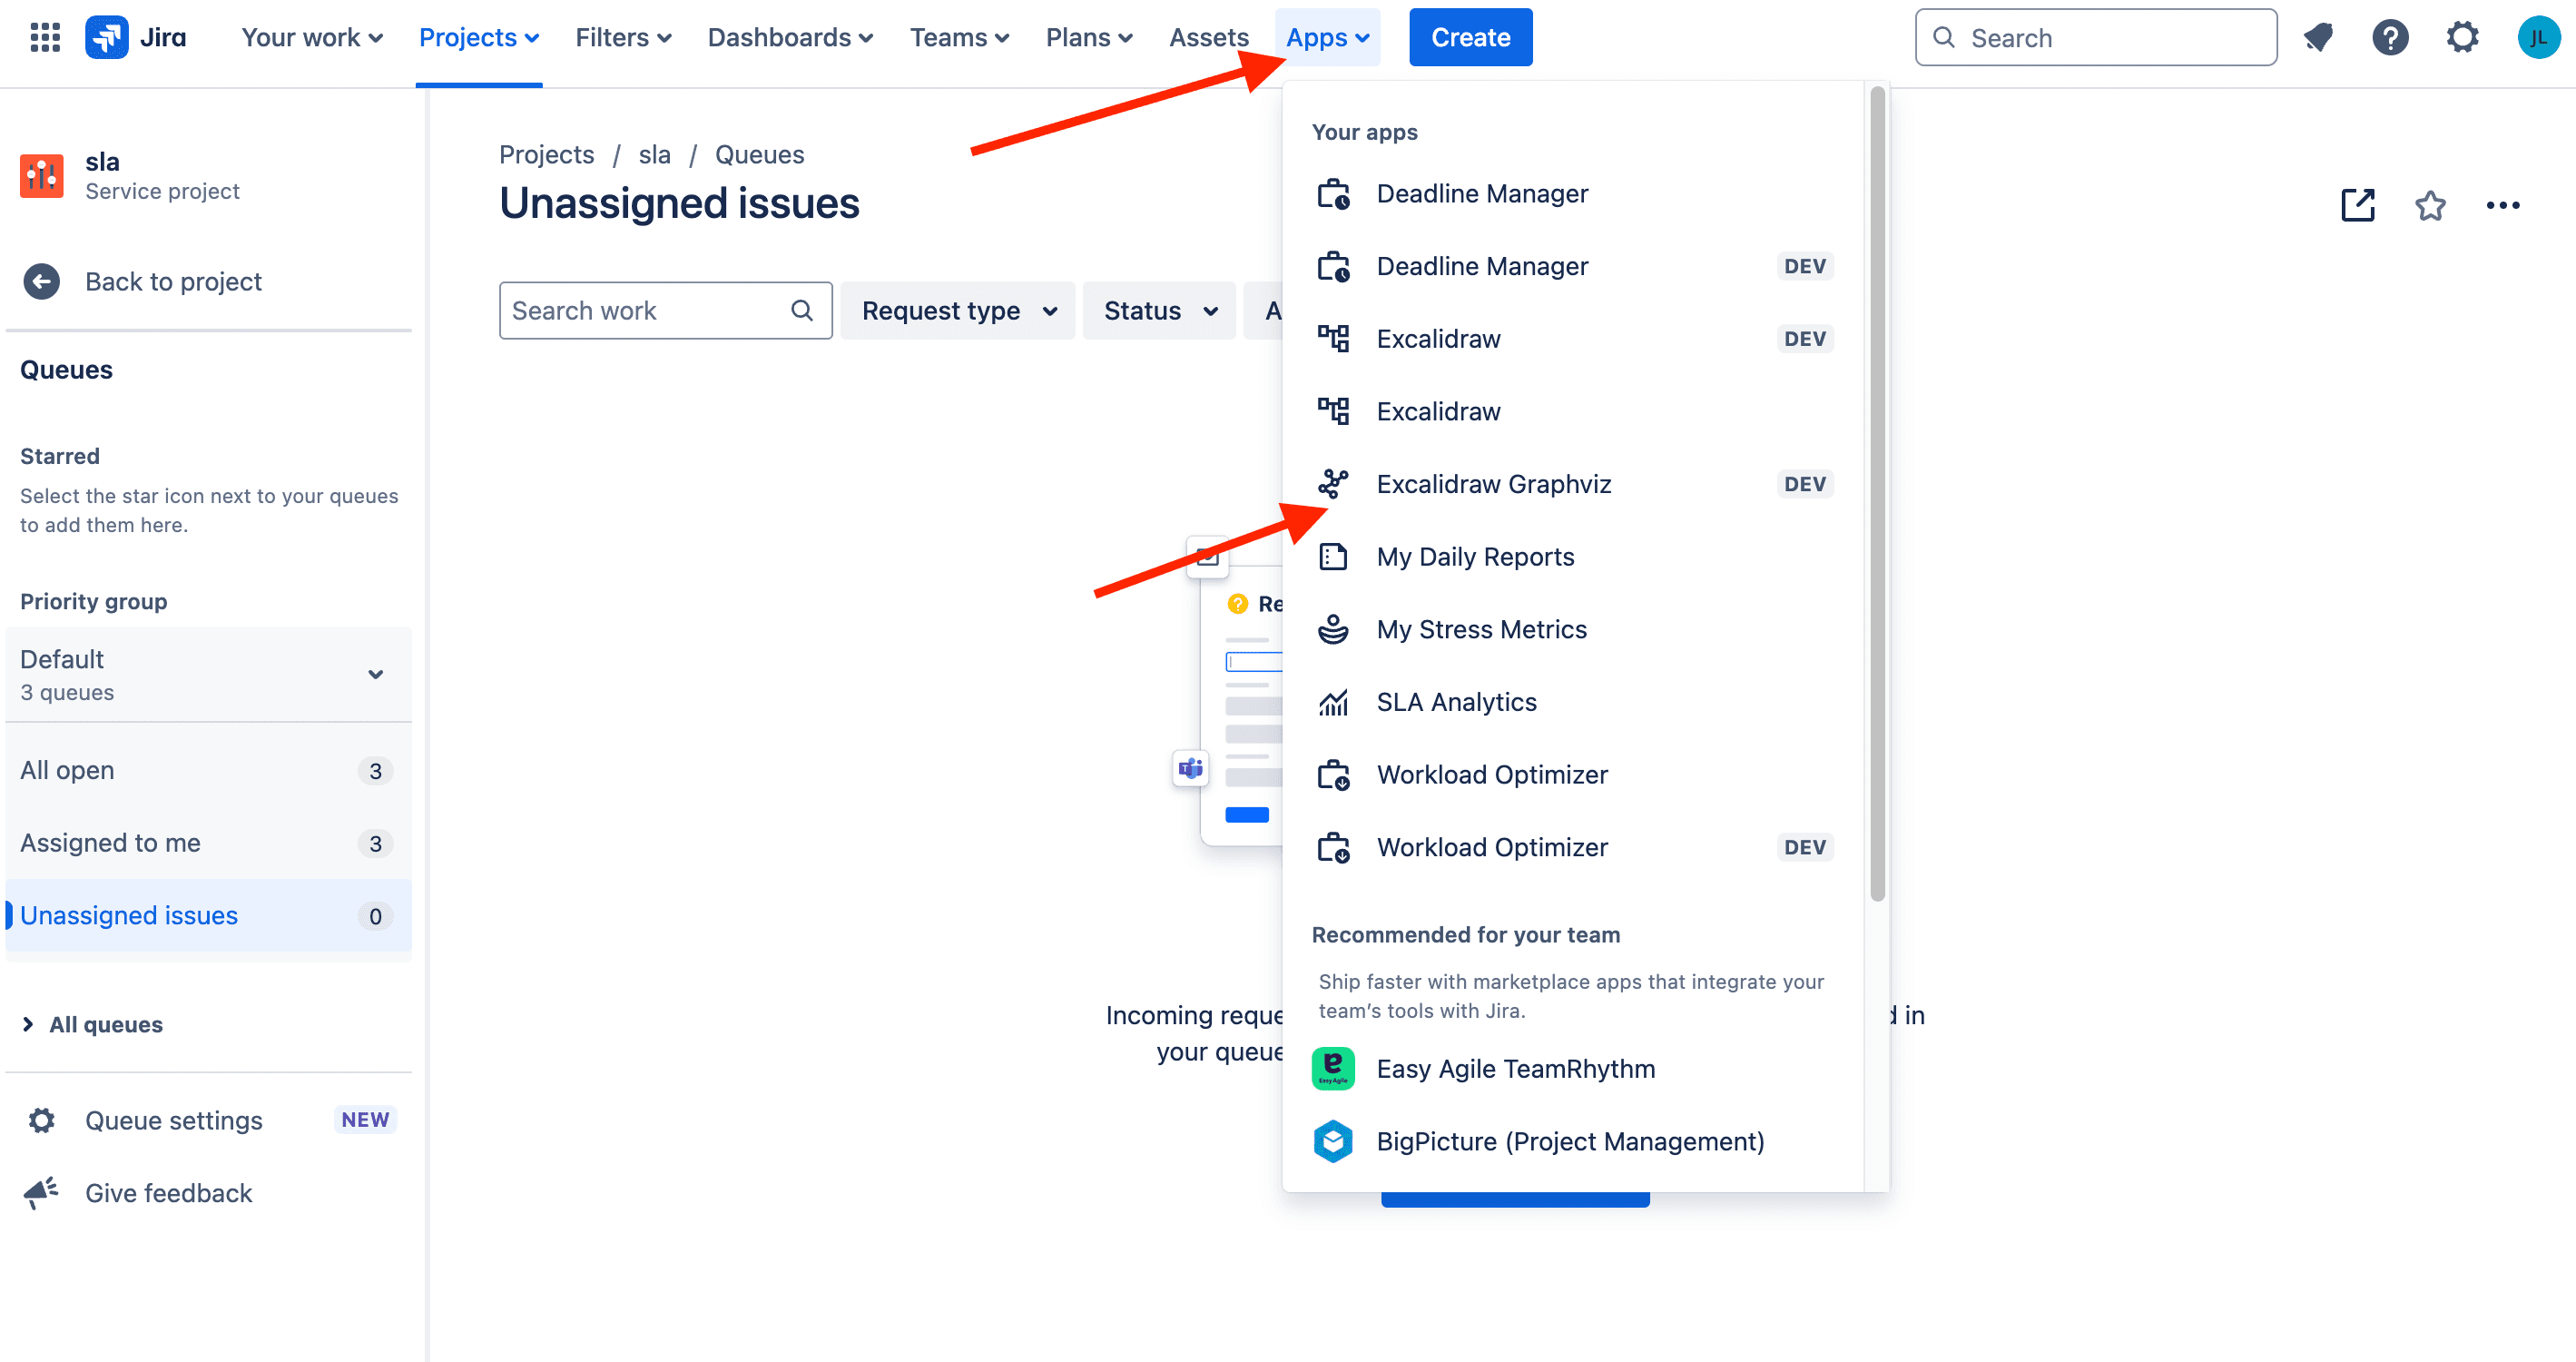Viewport: 2576px width, 1362px height.
Task: Click the Give feedback link
Action: tap(168, 1193)
